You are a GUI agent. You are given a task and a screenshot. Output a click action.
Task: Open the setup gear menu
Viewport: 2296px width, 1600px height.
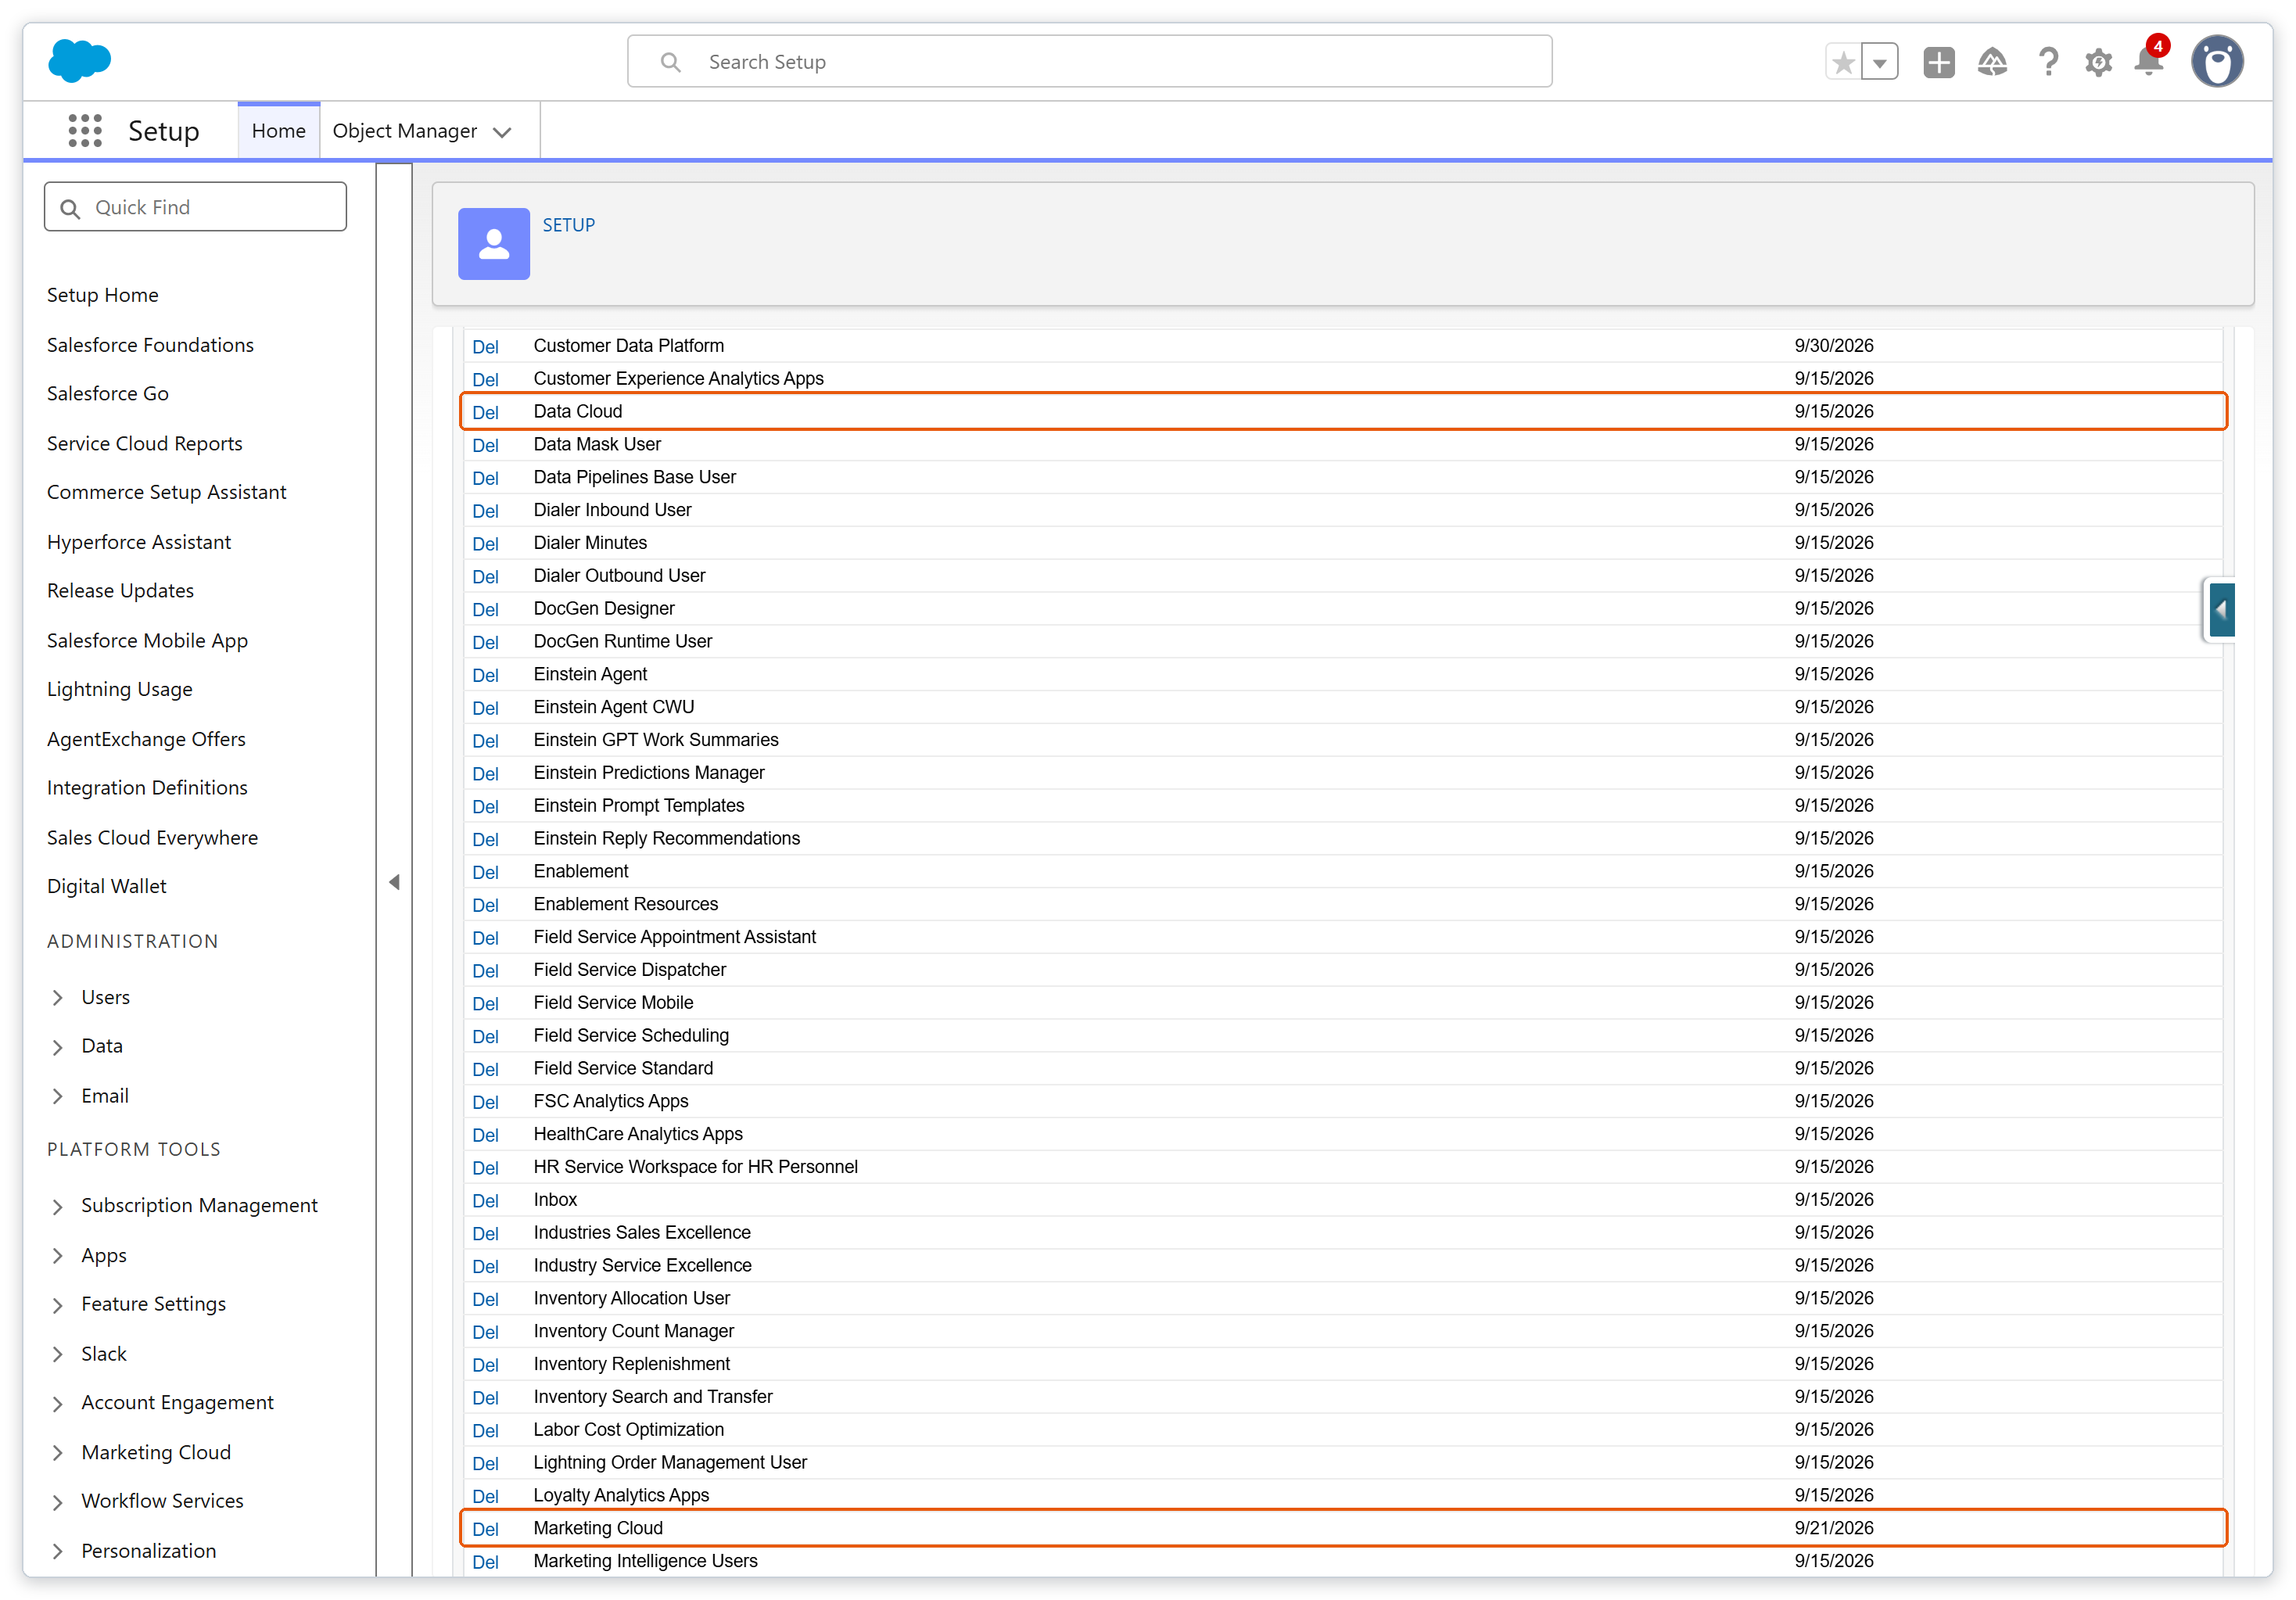(2098, 62)
